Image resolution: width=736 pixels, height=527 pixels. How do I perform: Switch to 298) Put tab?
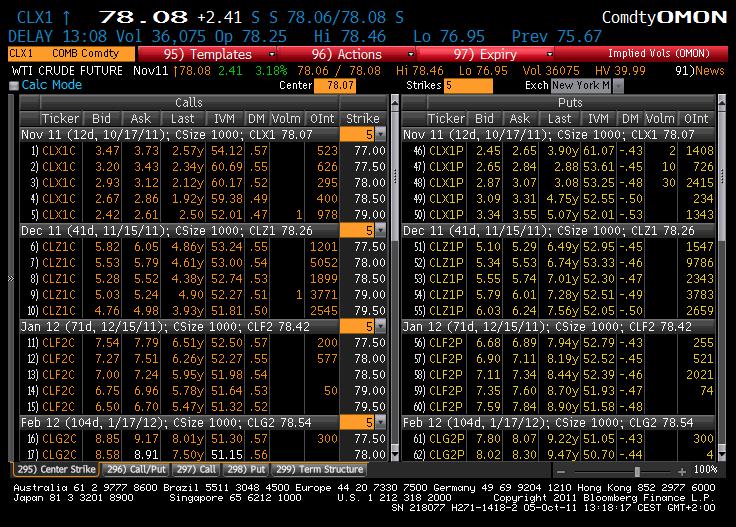point(246,469)
